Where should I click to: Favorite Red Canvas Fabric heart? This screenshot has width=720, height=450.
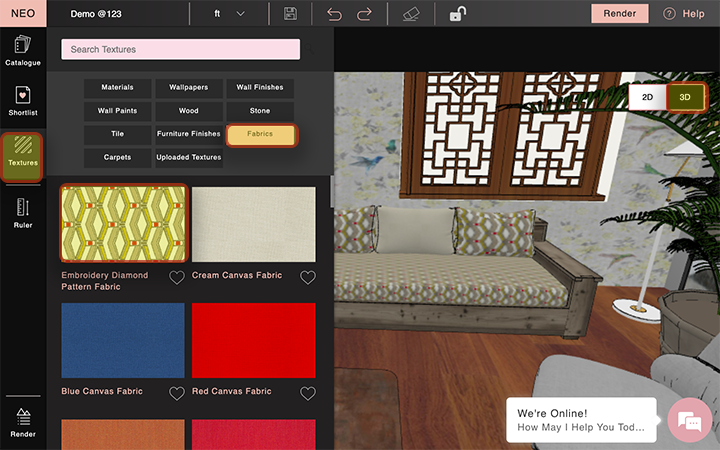(308, 393)
